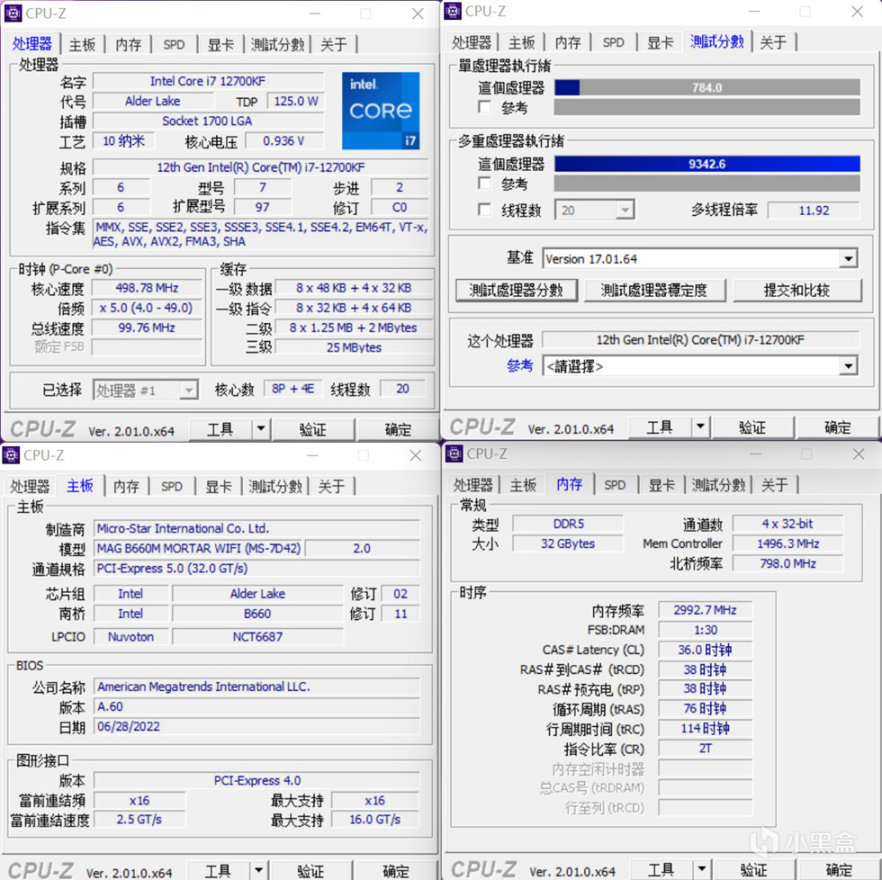
Task: Click CAS# Latency value 36.0 时钟
Action: point(705,650)
